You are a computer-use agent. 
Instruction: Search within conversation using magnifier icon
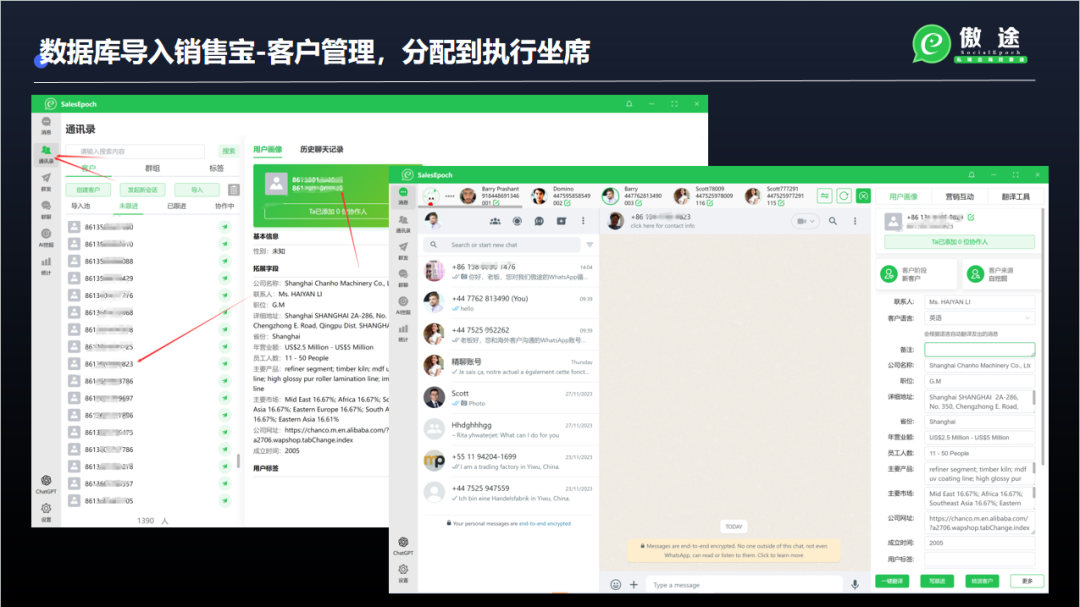click(833, 221)
